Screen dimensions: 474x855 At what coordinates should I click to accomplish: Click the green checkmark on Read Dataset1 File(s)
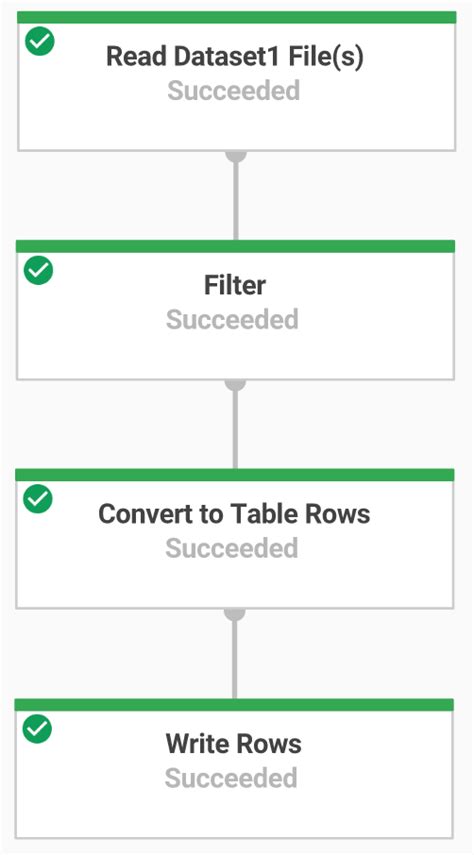[40, 42]
